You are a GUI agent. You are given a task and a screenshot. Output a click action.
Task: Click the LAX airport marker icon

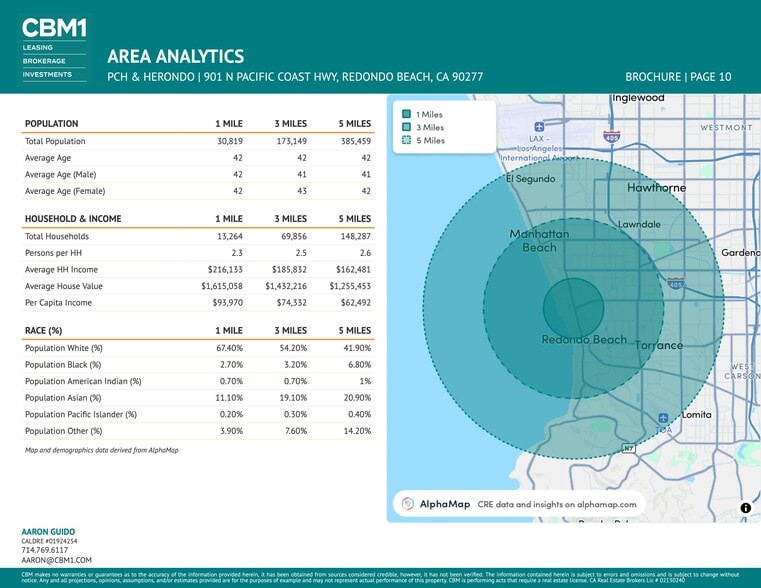539,127
